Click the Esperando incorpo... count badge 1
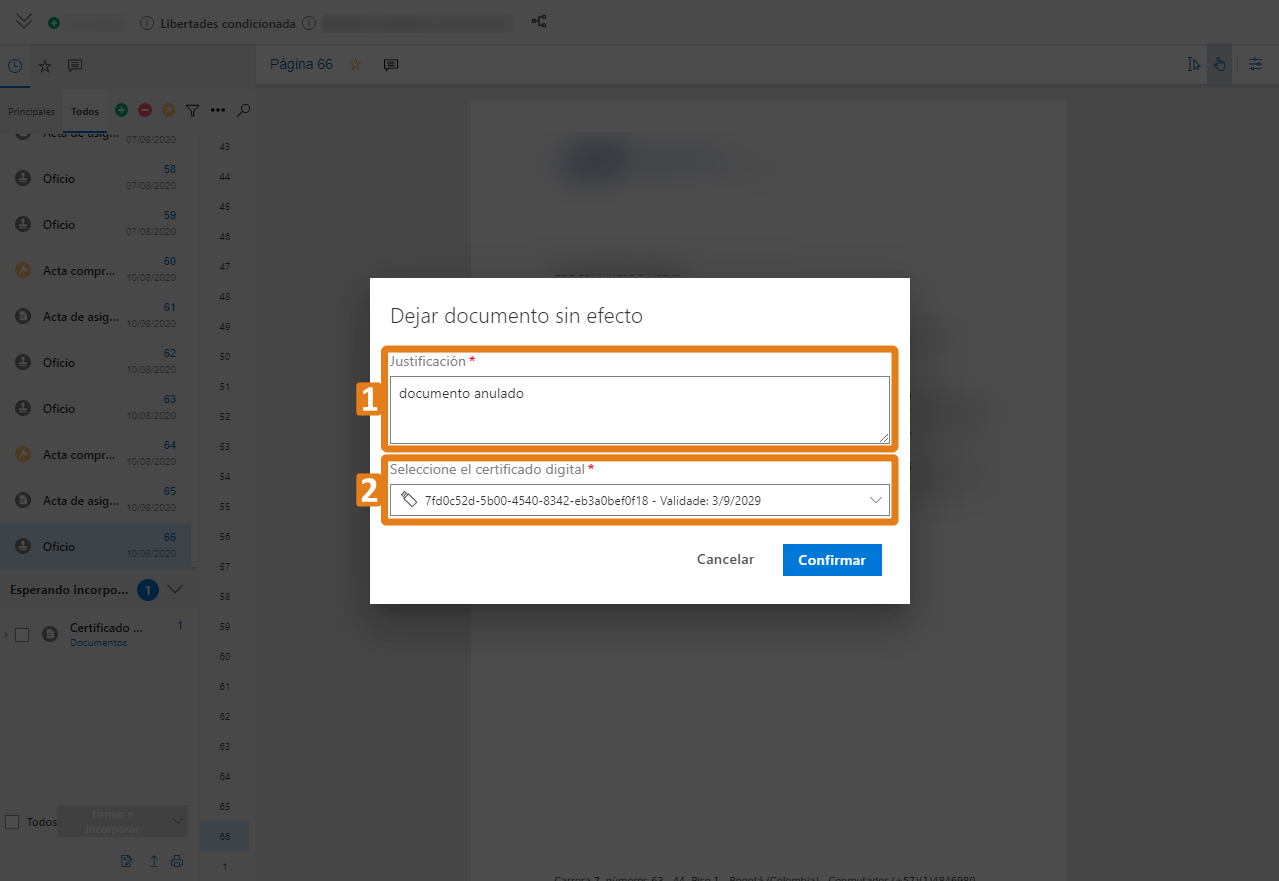 148,590
